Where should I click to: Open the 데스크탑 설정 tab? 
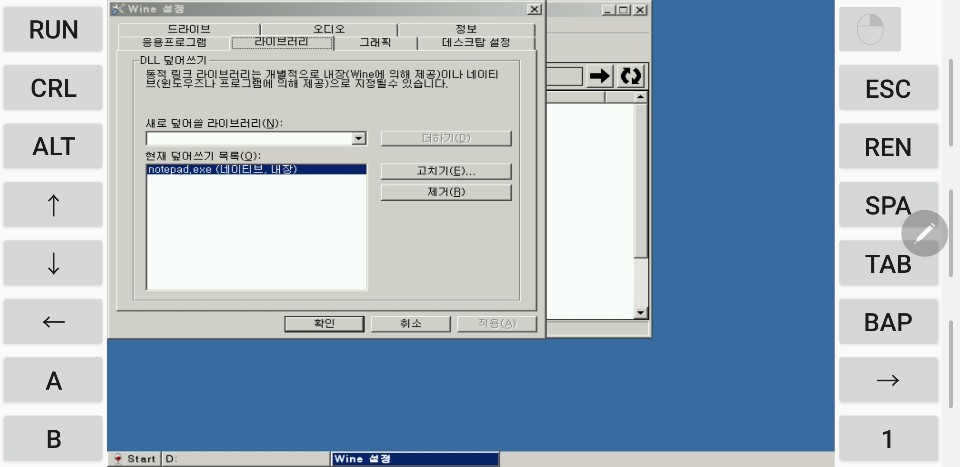point(476,43)
